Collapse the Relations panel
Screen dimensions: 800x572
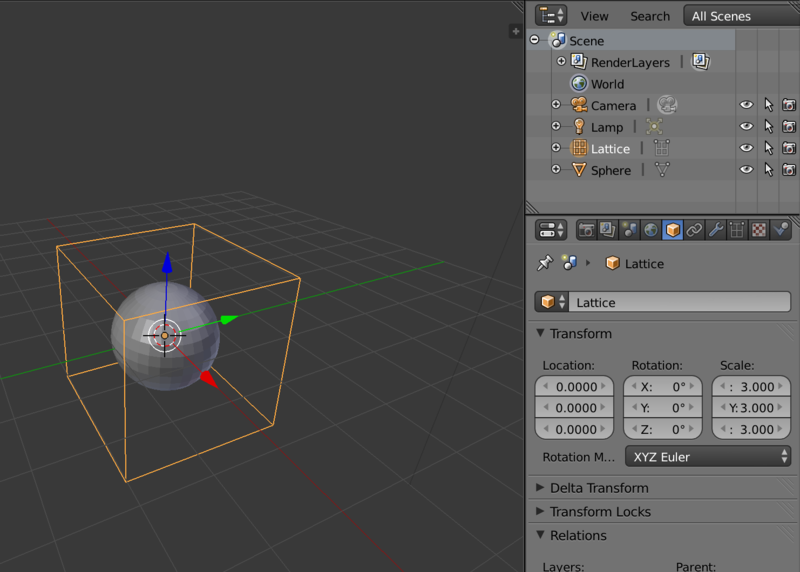click(x=540, y=534)
